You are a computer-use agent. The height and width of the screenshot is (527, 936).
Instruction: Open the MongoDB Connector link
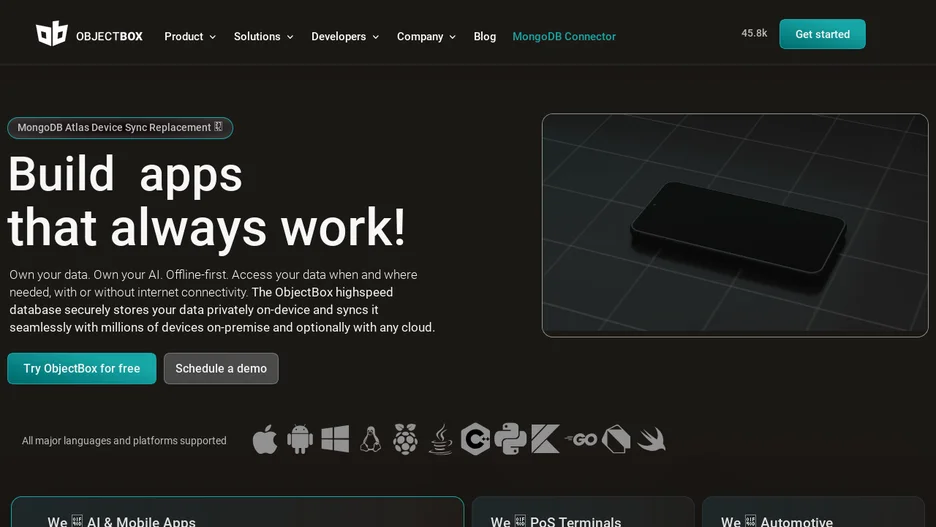tap(564, 36)
